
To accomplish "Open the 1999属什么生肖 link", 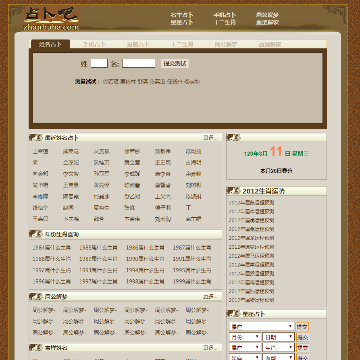I will (192, 281).
